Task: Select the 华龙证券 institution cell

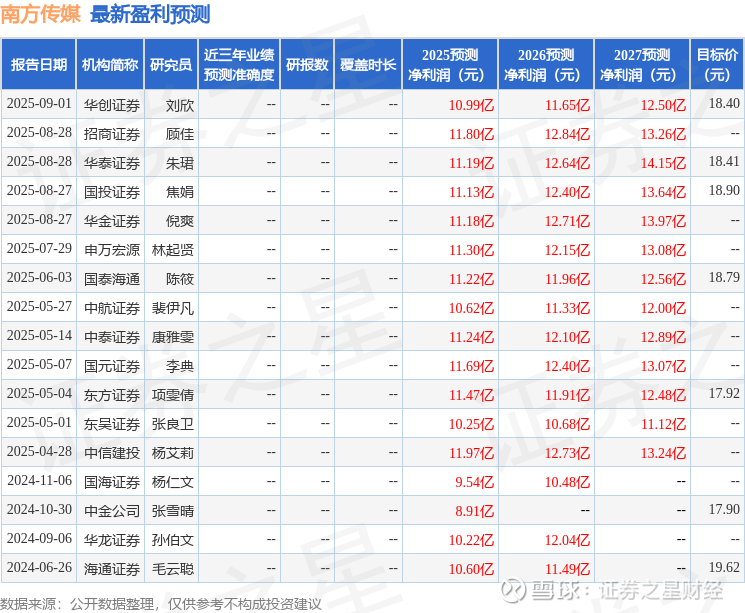Action: (x=112, y=540)
